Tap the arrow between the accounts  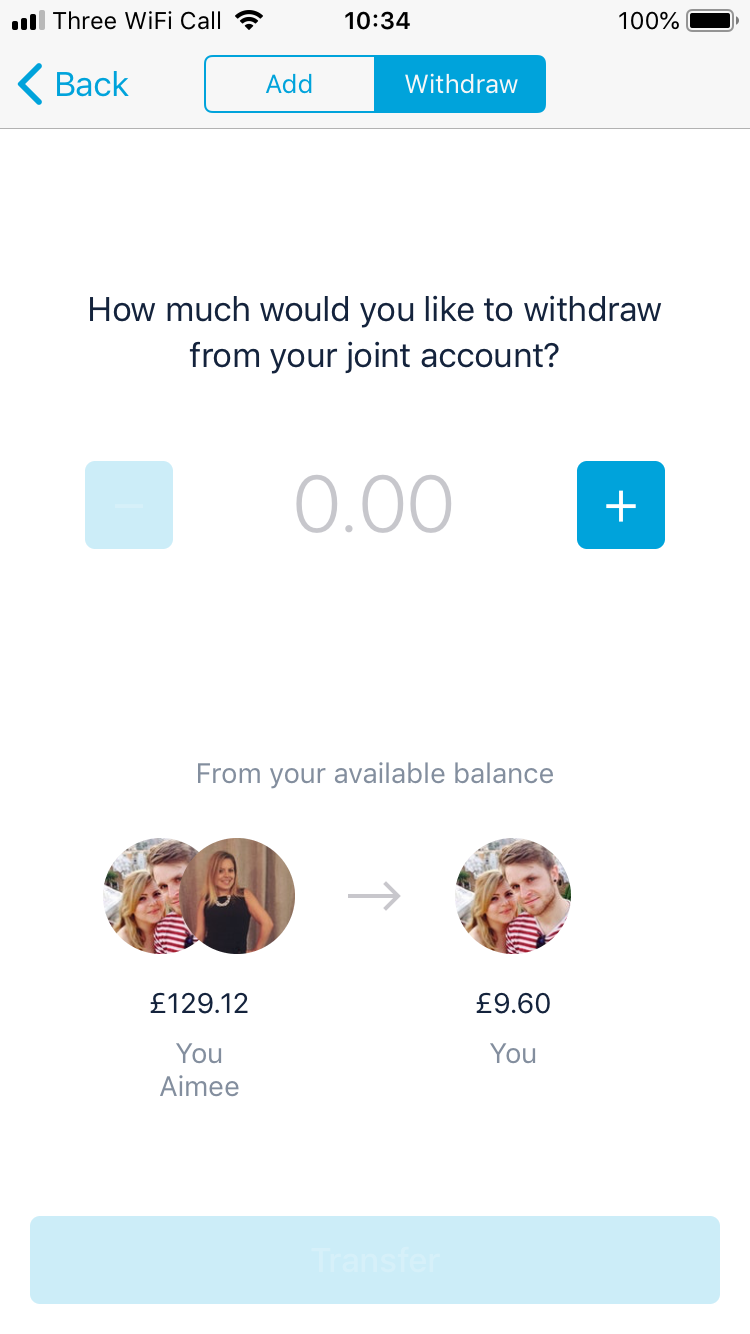tap(374, 896)
